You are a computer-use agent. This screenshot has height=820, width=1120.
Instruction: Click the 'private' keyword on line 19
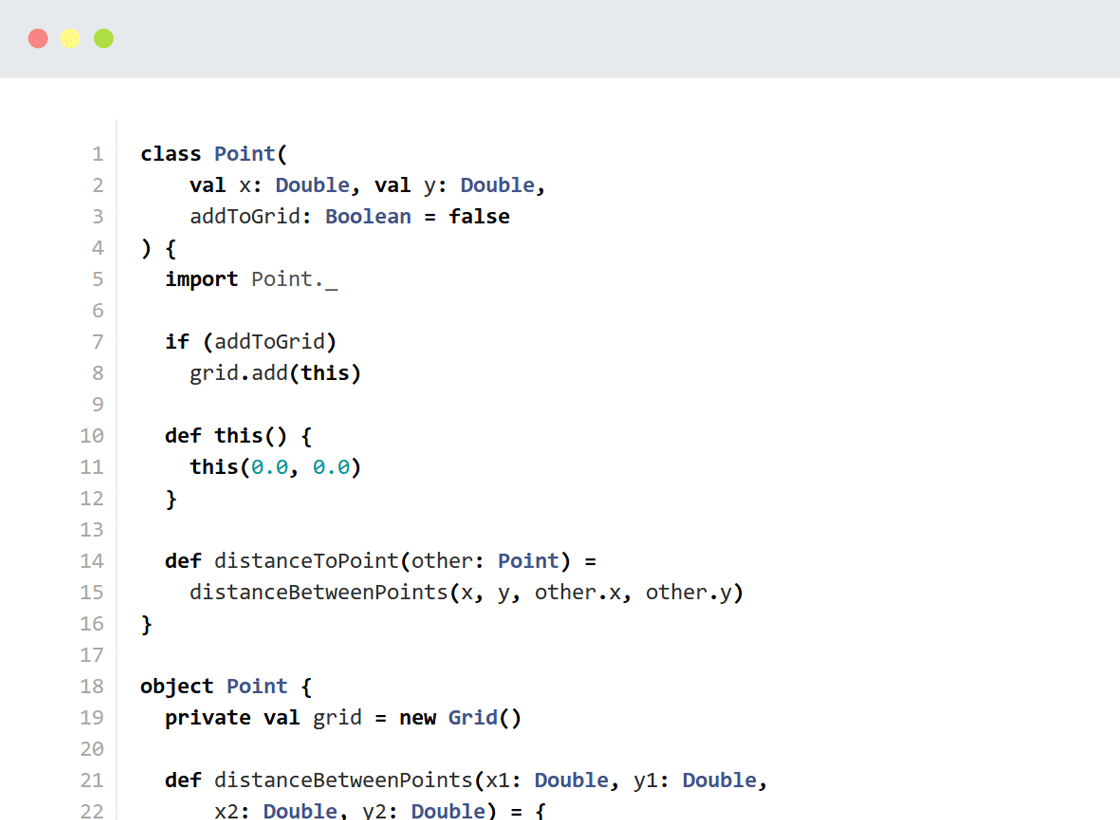(208, 718)
